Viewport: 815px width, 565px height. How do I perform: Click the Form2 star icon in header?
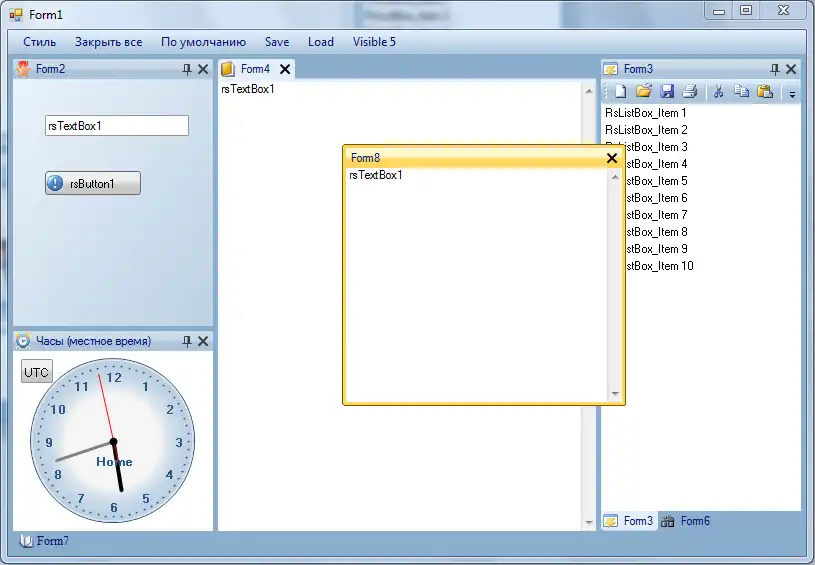(x=23, y=69)
